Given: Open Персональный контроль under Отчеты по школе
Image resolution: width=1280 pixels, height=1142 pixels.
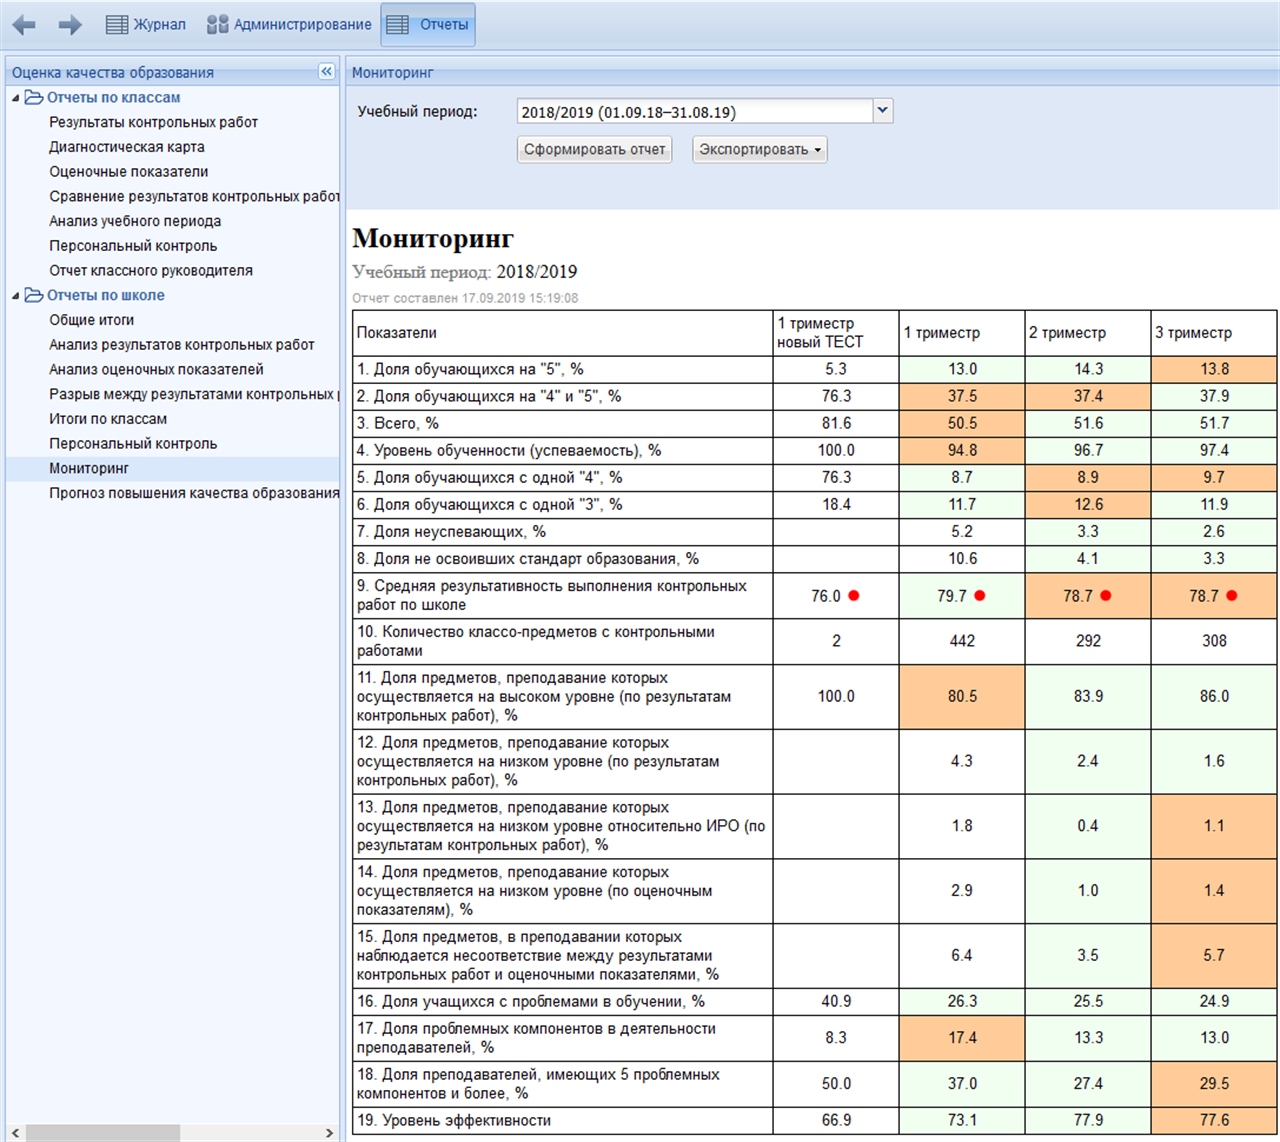Looking at the screenshot, I should click(133, 443).
